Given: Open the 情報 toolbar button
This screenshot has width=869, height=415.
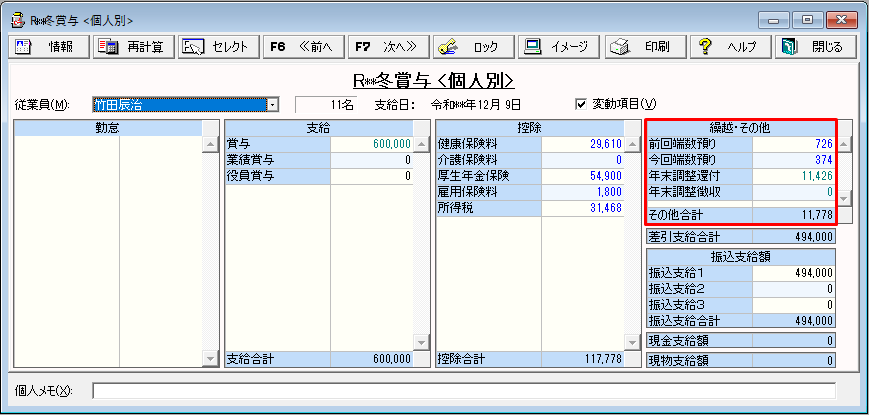Looking at the screenshot, I should coord(49,47).
